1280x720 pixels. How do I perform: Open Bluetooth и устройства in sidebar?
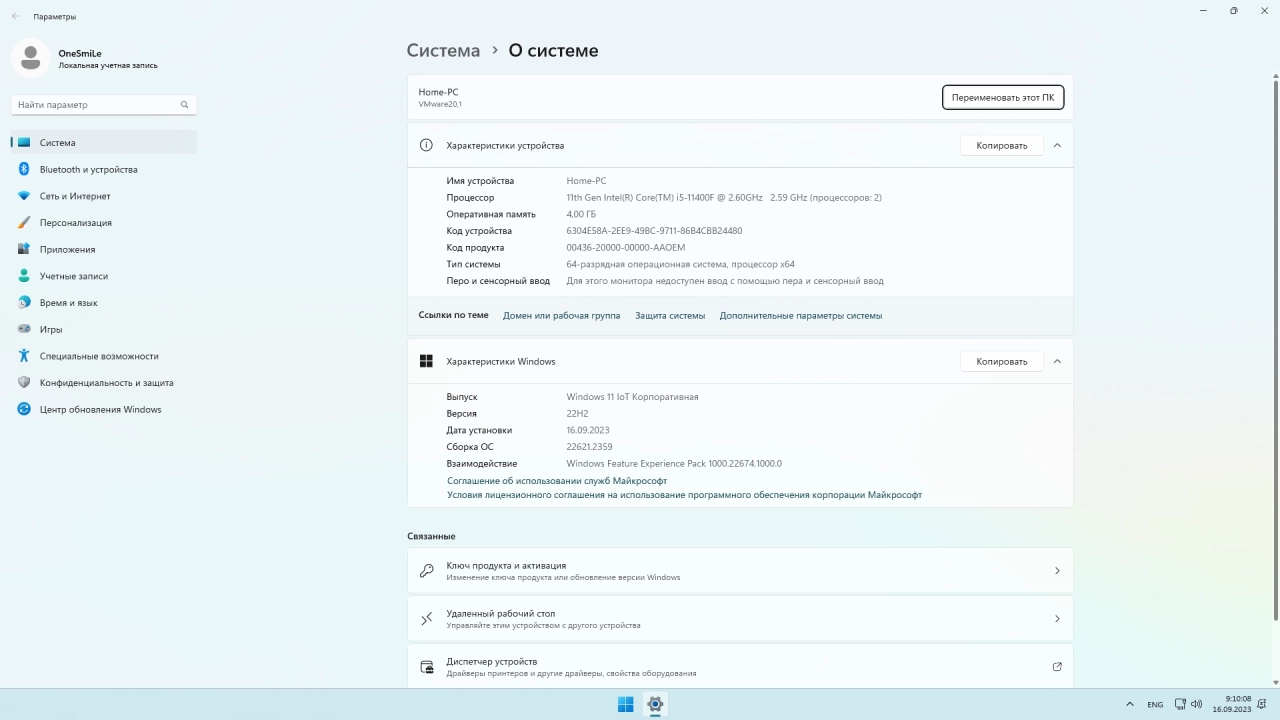coord(104,169)
